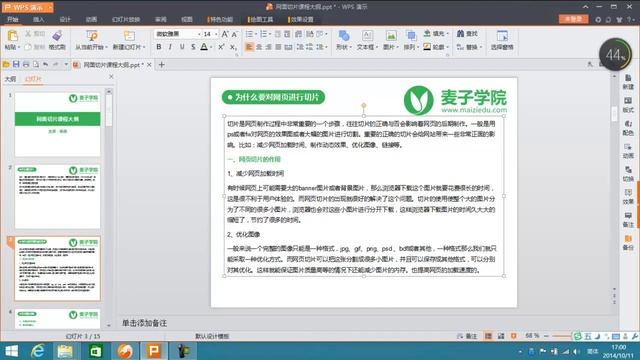
Task: Open the Fill (填充) color dropdown
Action: (x=448, y=34)
